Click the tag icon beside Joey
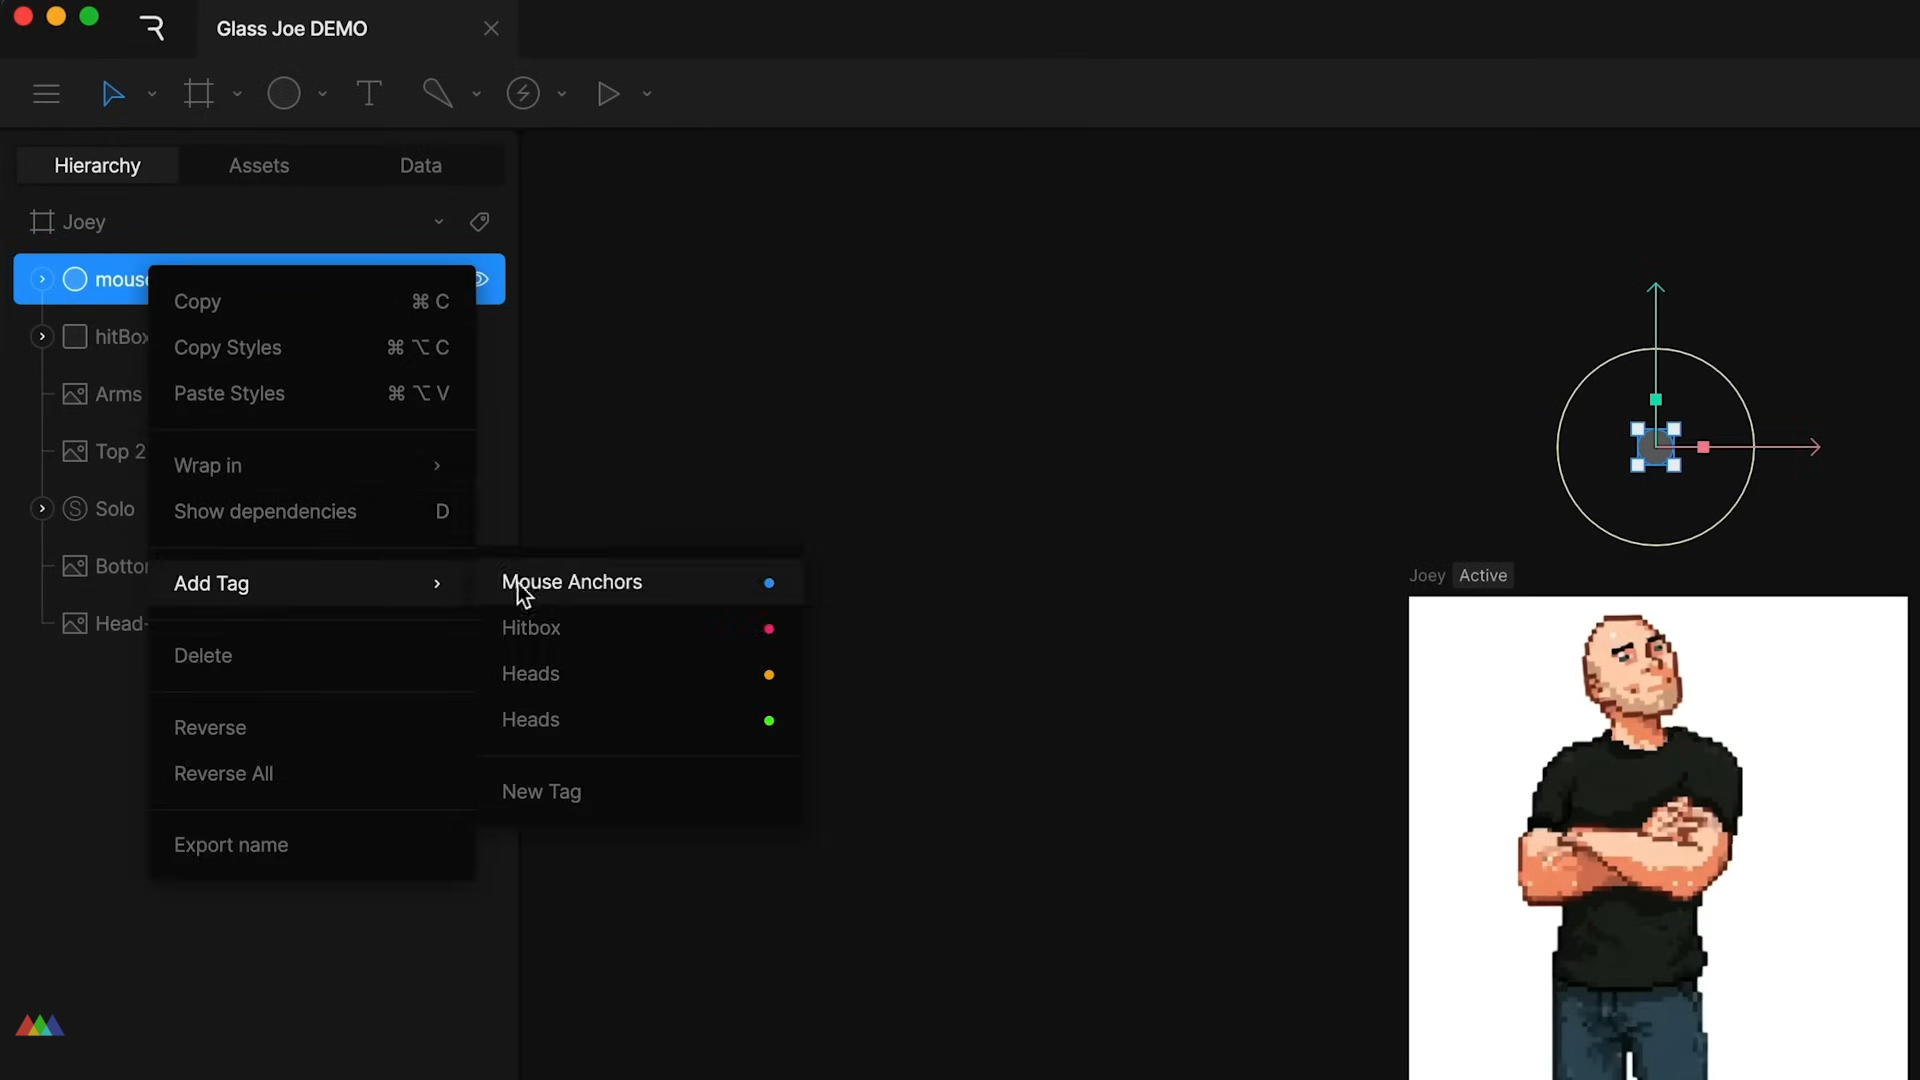The height and width of the screenshot is (1080, 1920). [x=480, y=222]
